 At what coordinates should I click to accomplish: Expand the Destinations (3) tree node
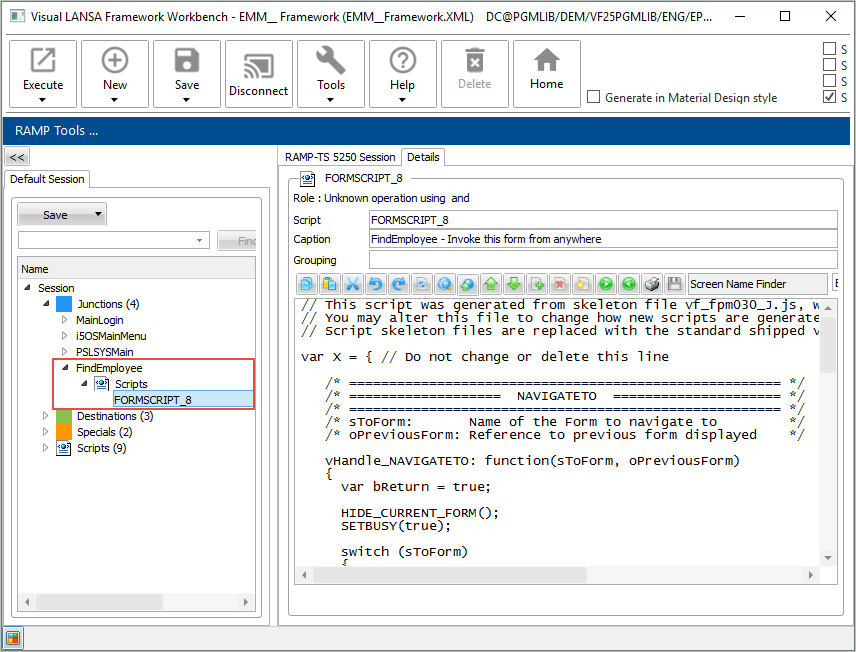(45, 416)
